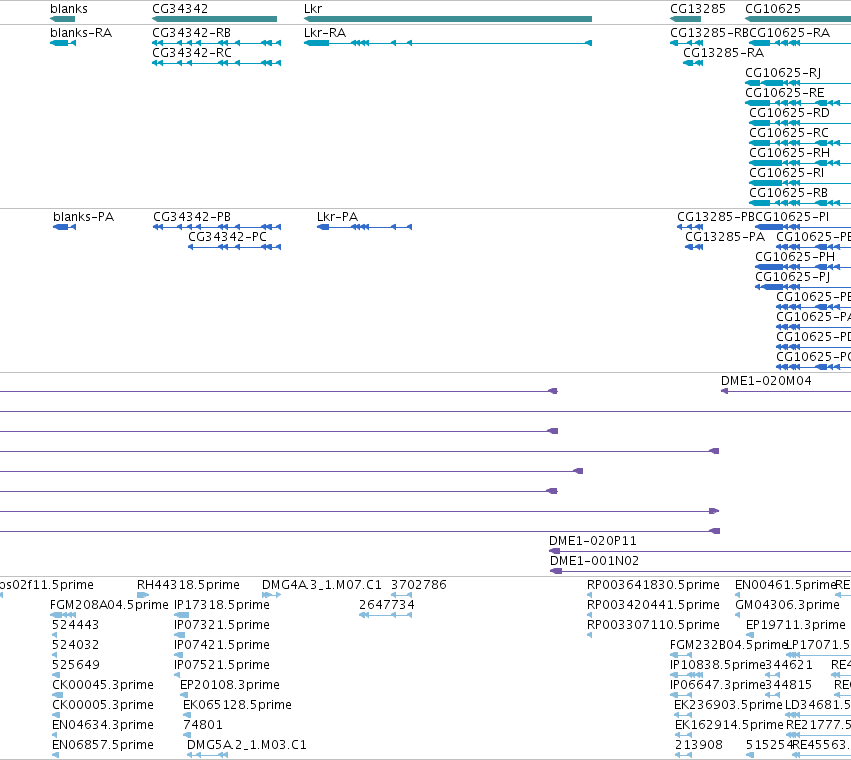The image size is (851, 760).
Task: Select the CG10625-RJ transcript
Action: [x=798, y=83]
